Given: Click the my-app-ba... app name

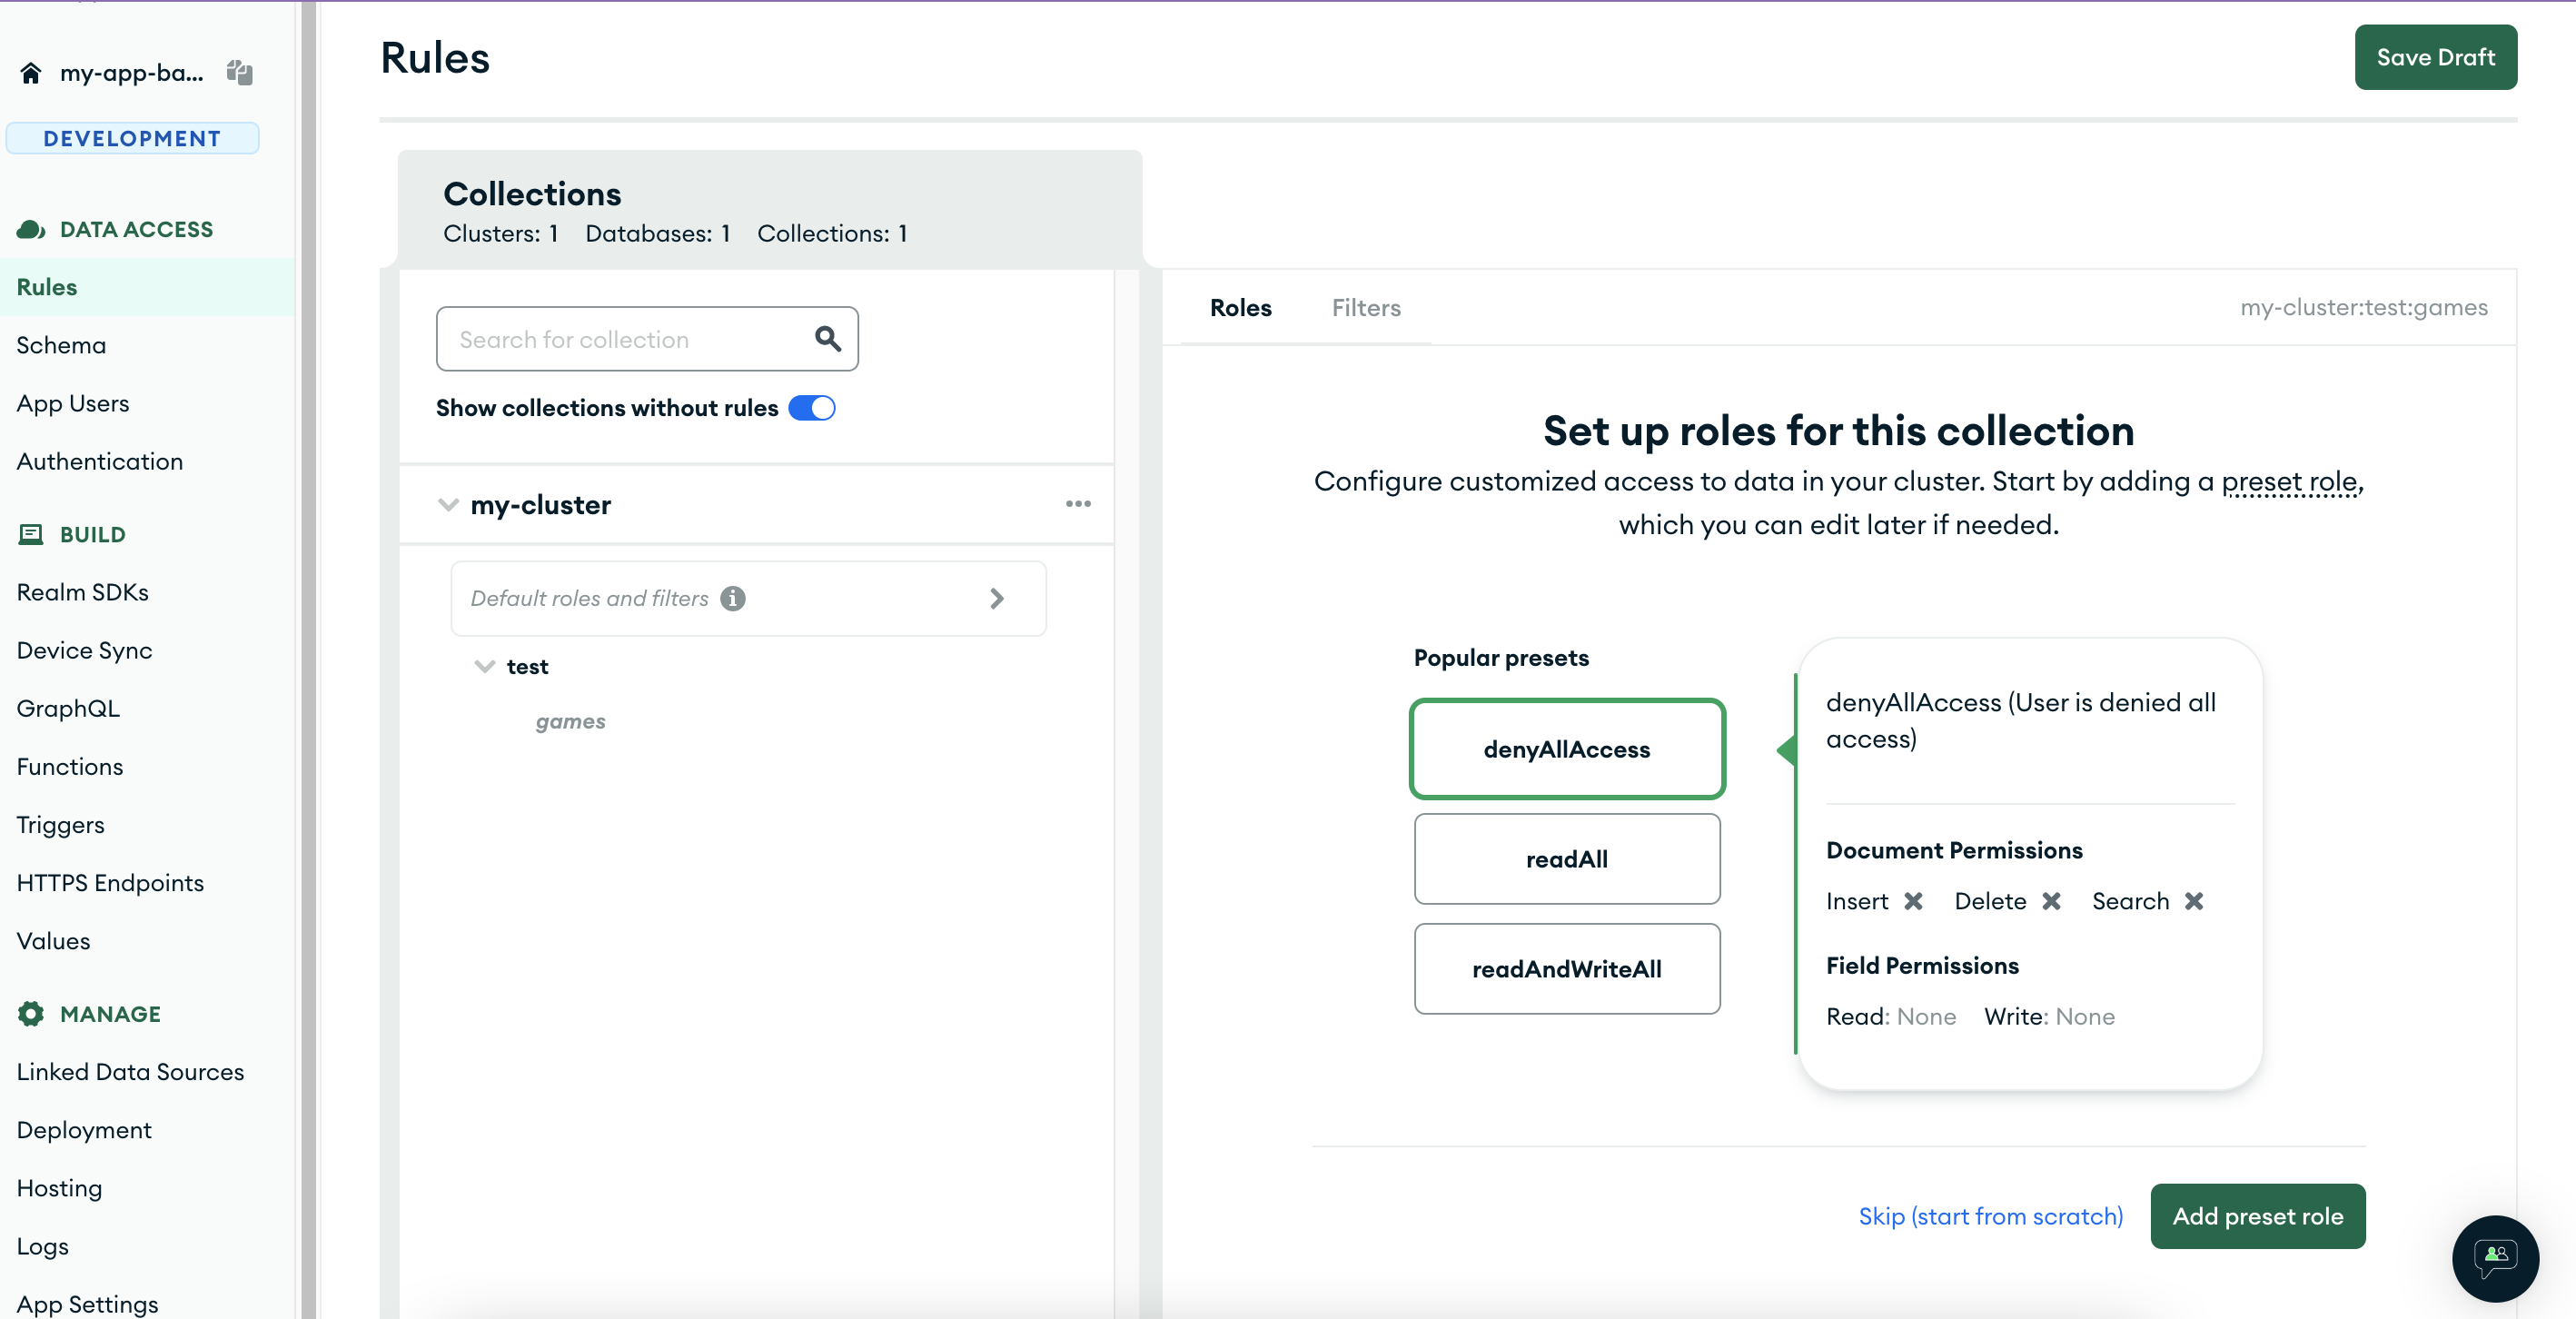Looking at the screenshot, I should pyautogui.click(x=132, y=73).
